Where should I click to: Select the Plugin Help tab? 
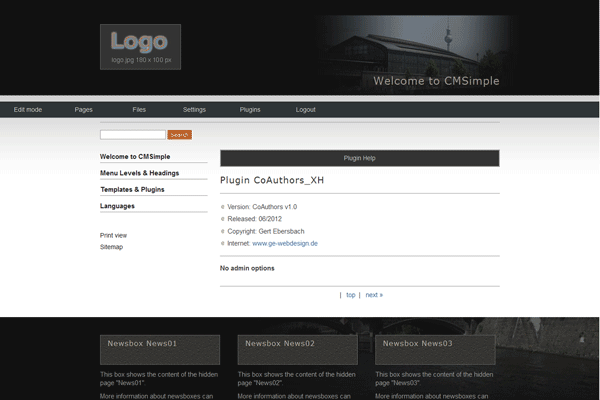pyautogui.click(x=359, y=158)
